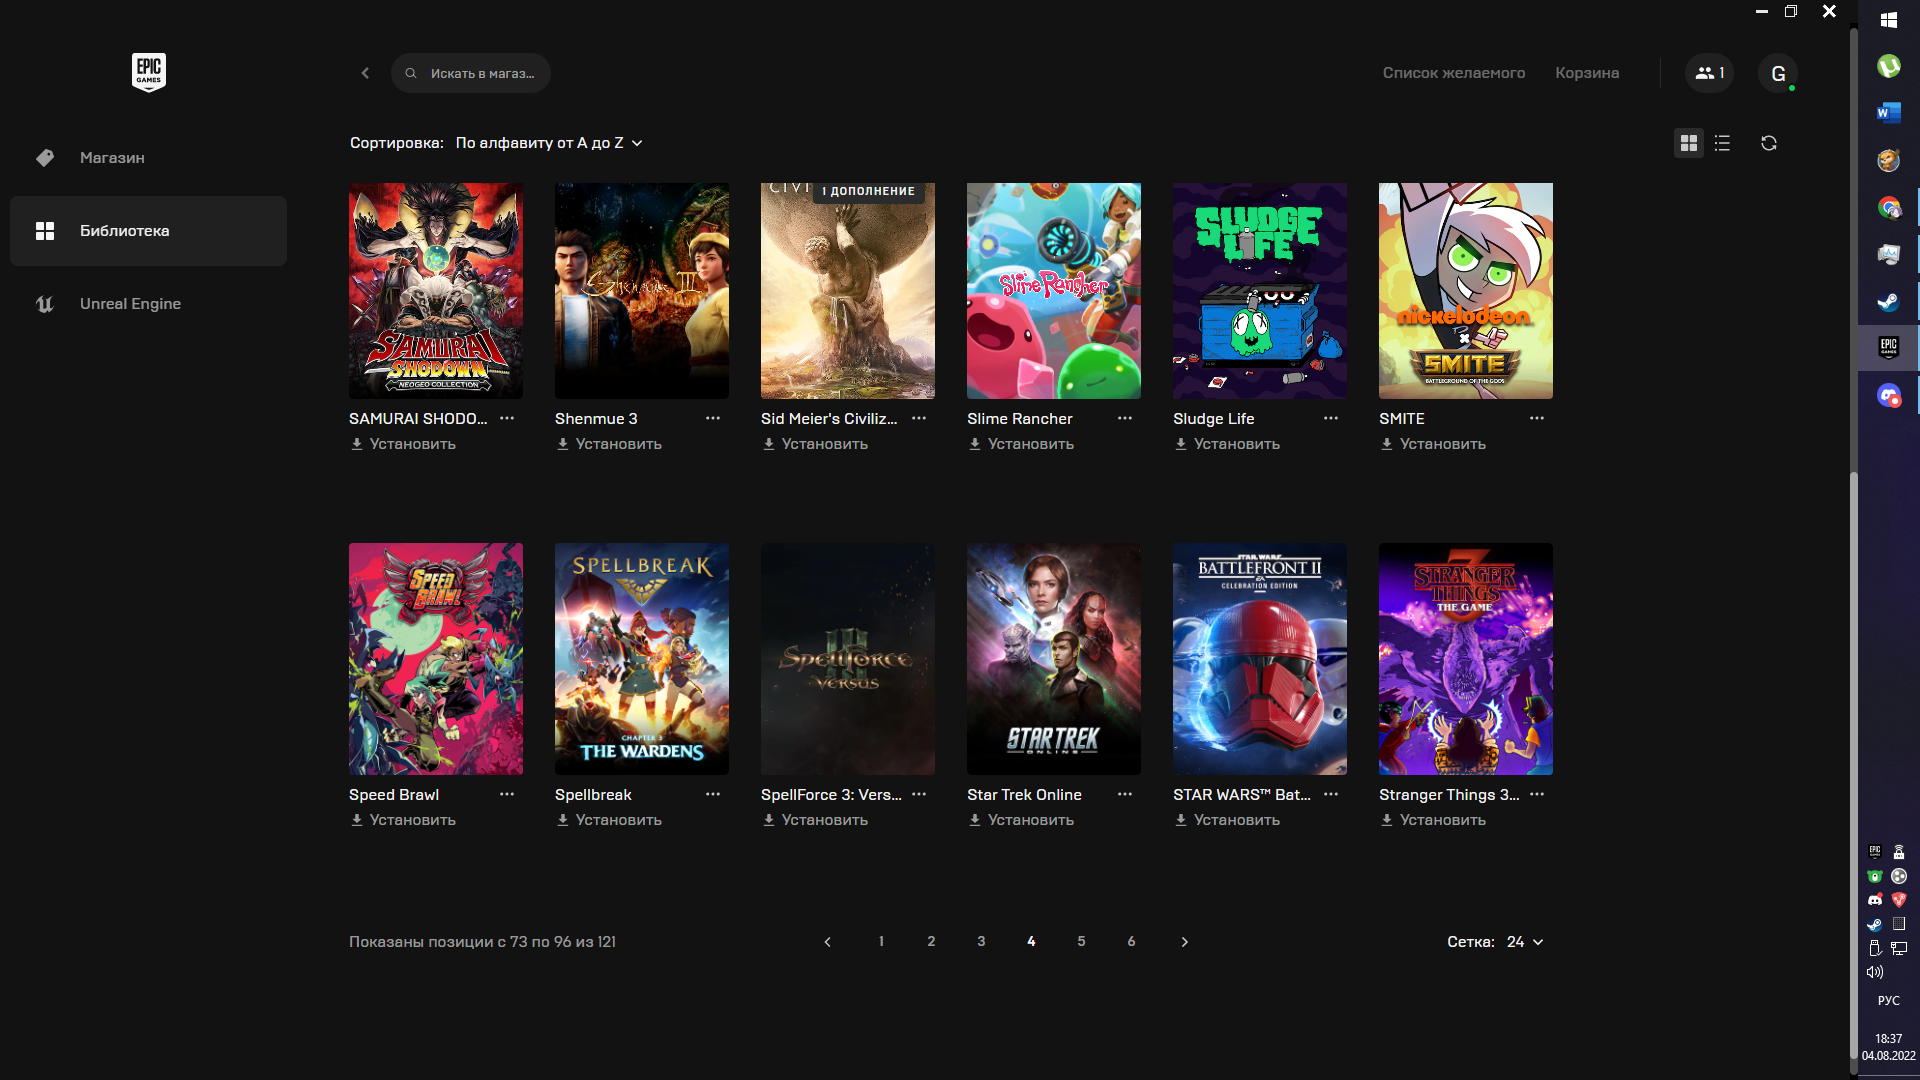Install SMITE via Установить
The height and width of the screenshot is (1080, 1920).
[1433, 444]
